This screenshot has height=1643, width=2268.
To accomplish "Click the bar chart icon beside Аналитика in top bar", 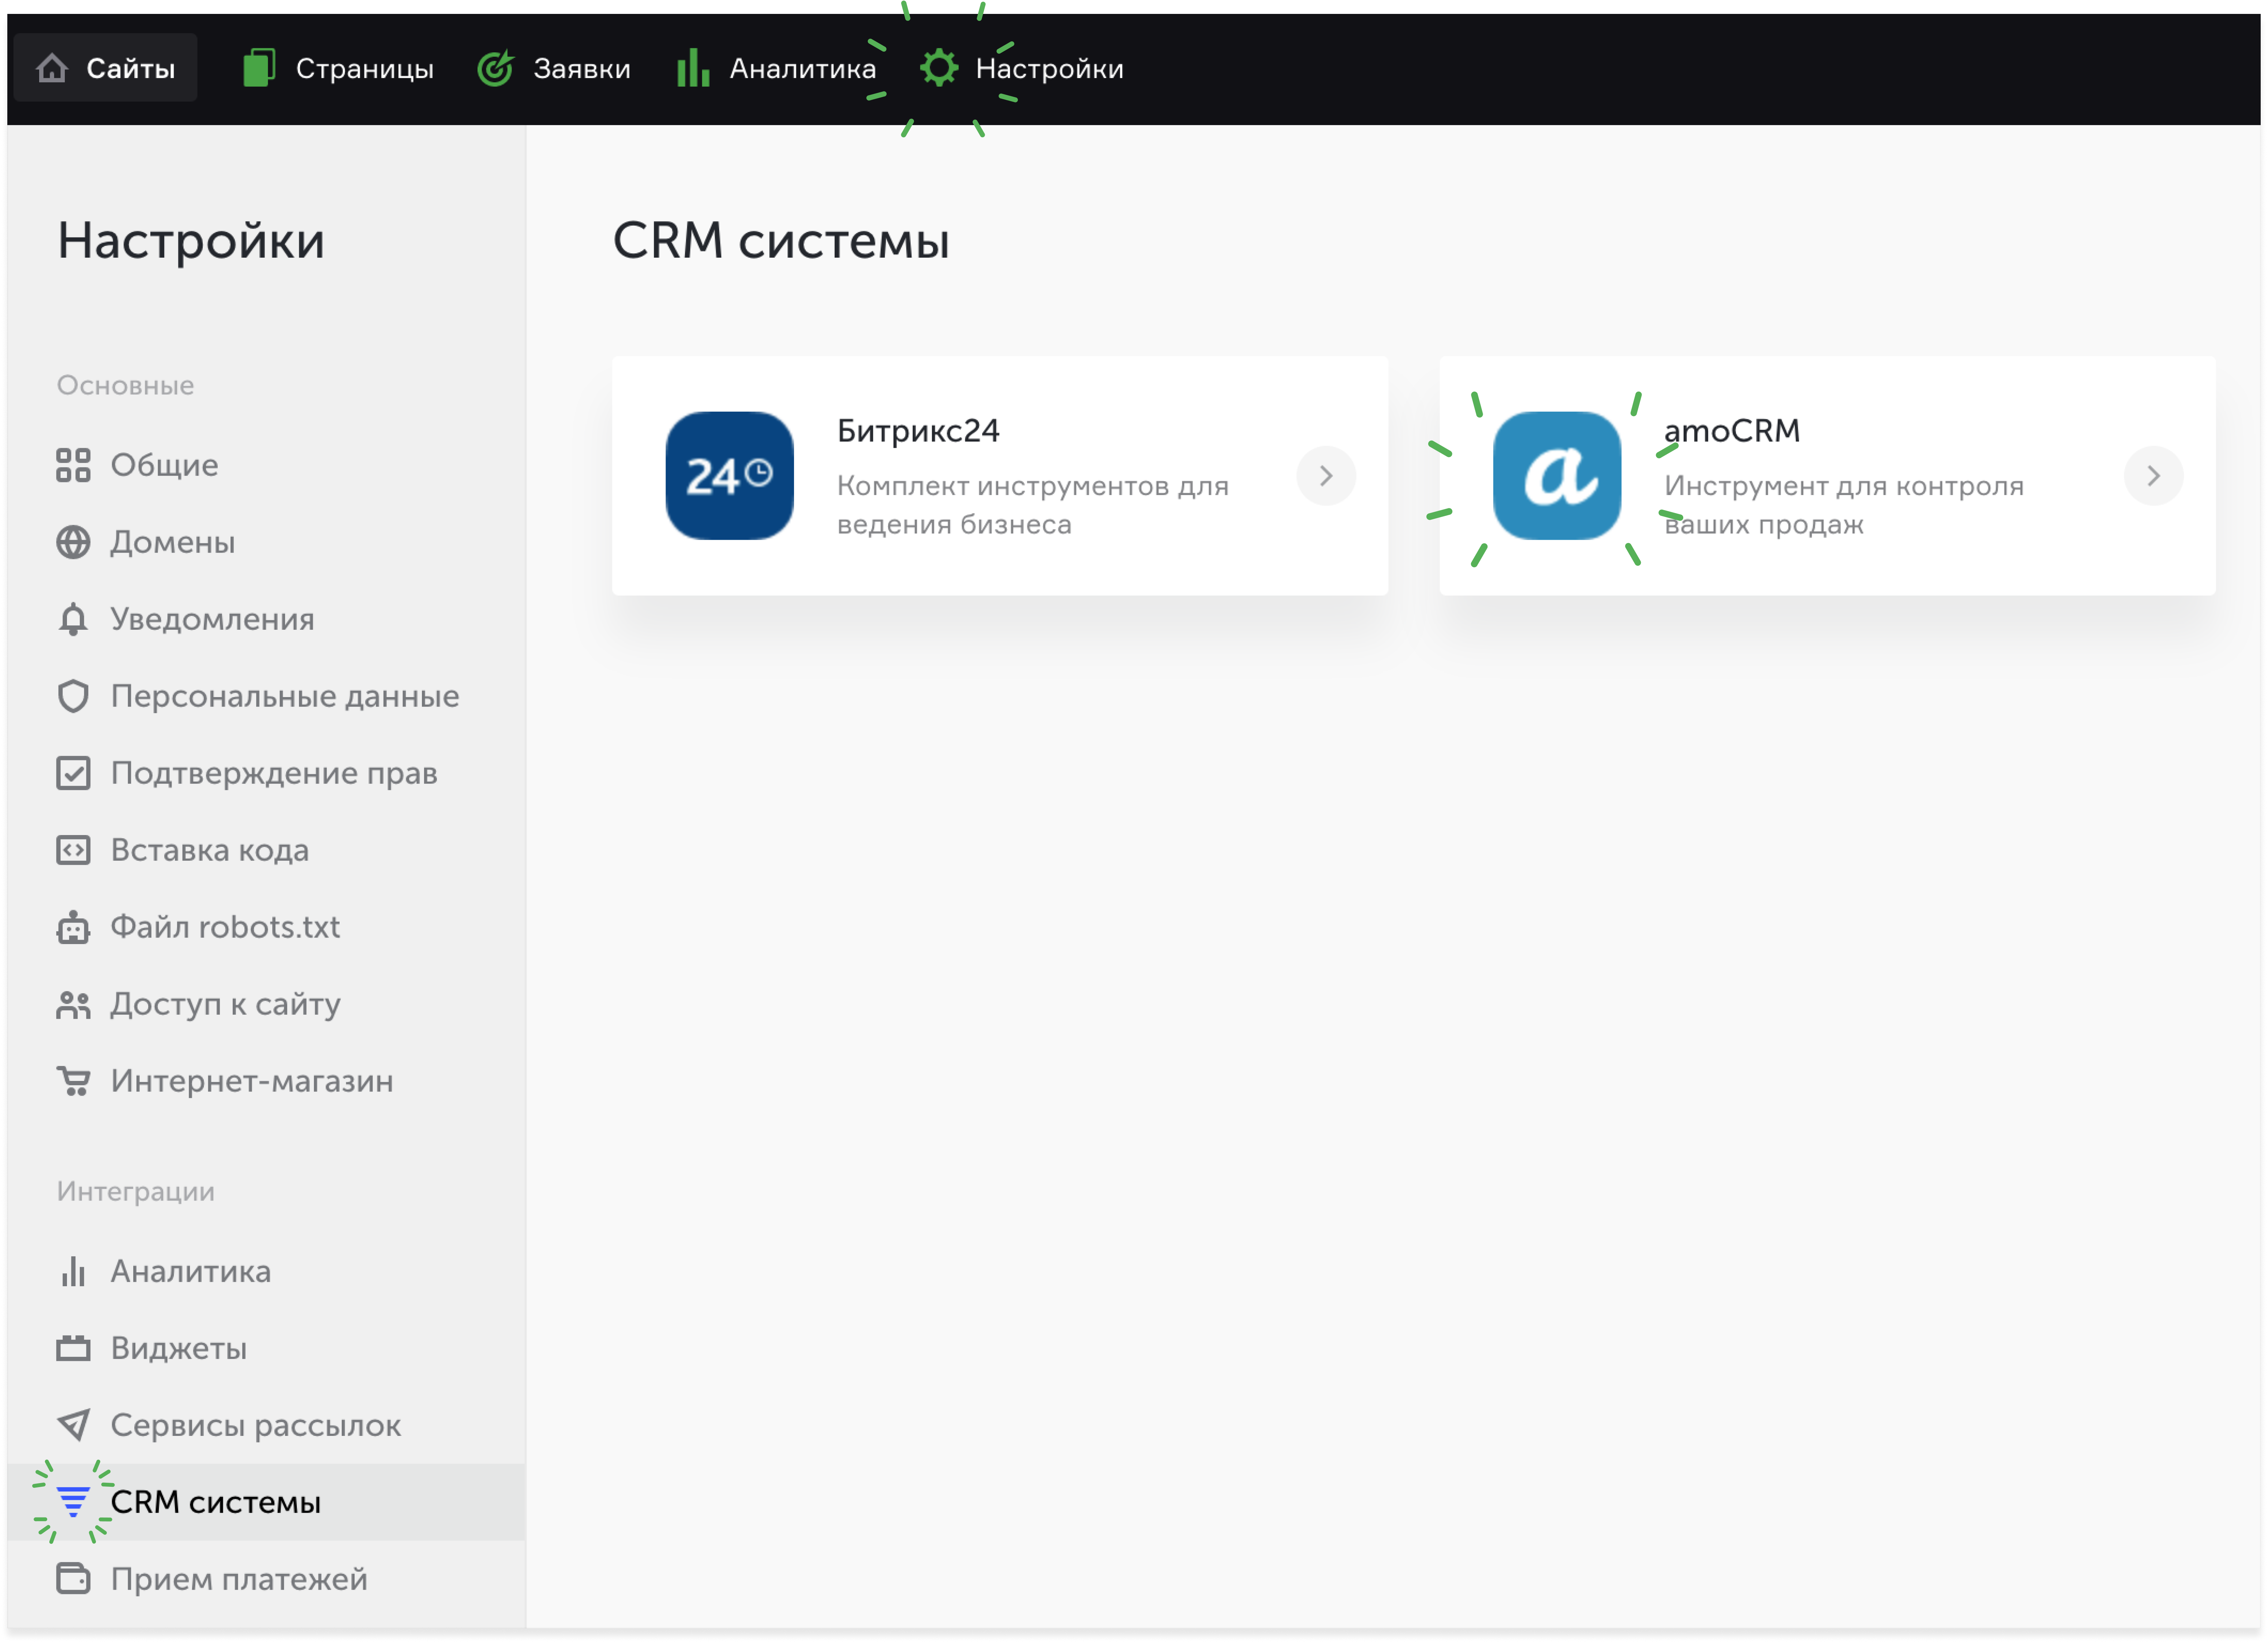I will 693,68.
